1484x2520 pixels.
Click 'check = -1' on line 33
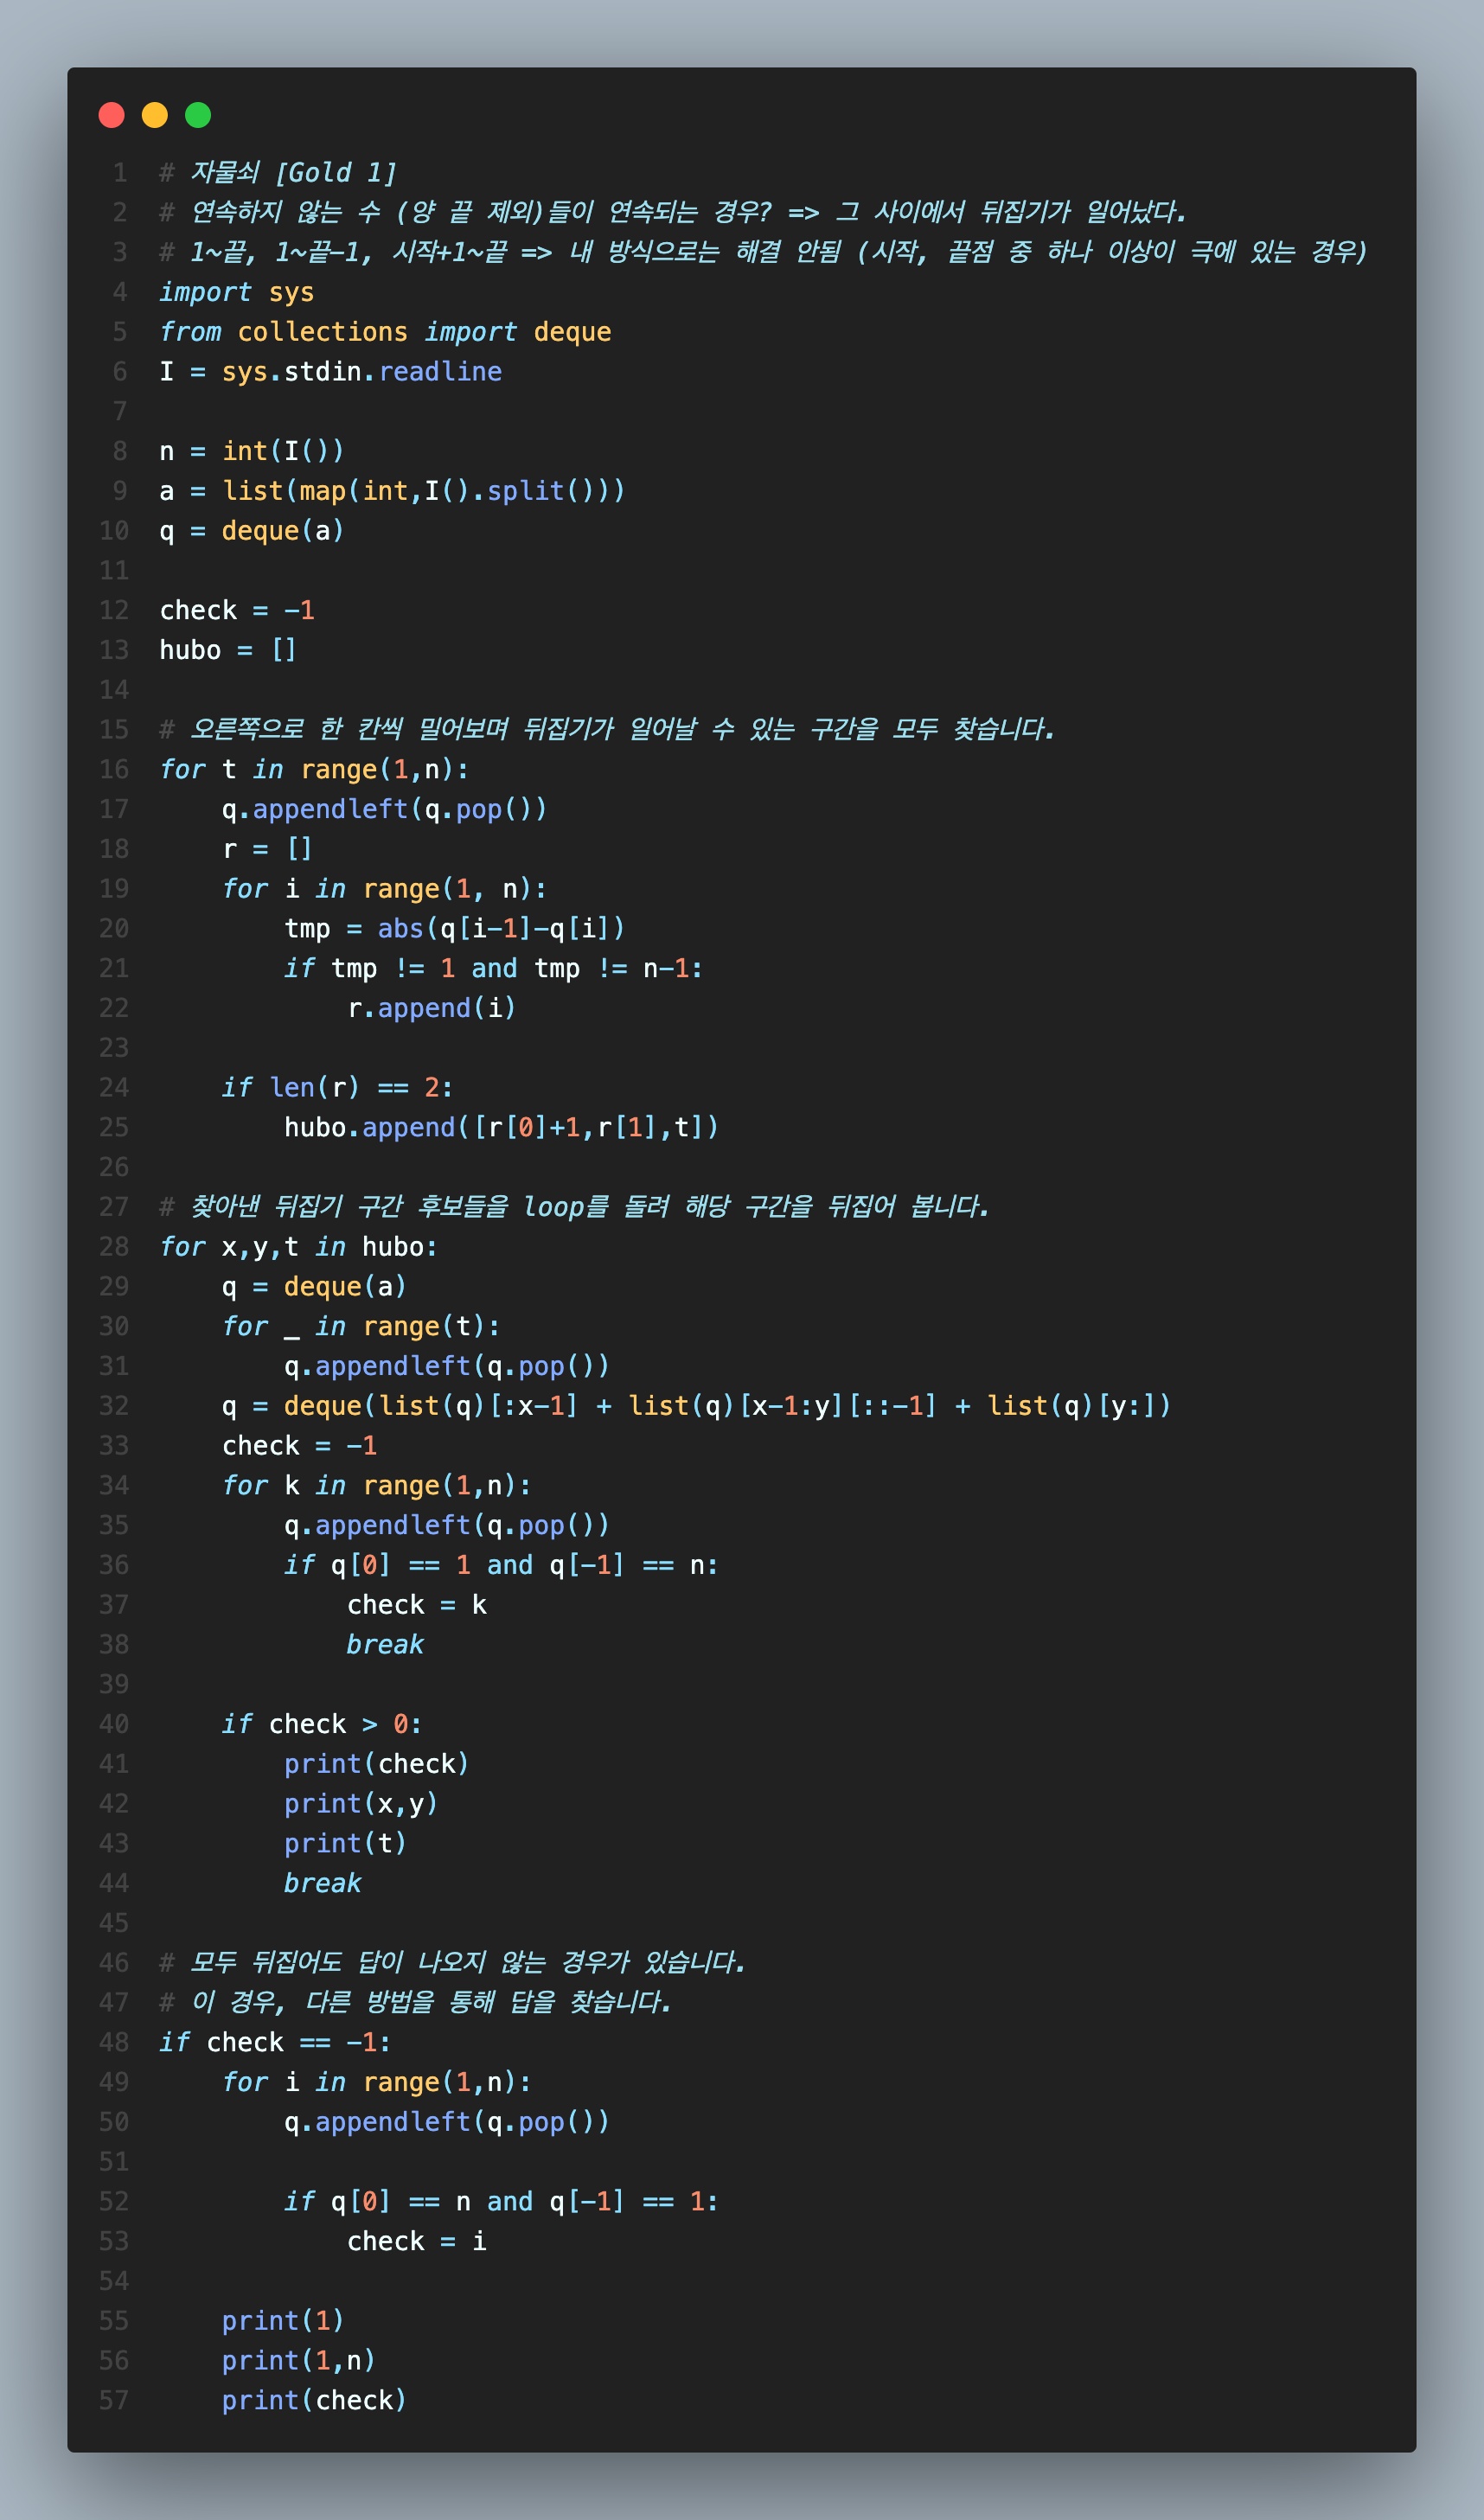pyautogui.click(x=299, y=1446)
